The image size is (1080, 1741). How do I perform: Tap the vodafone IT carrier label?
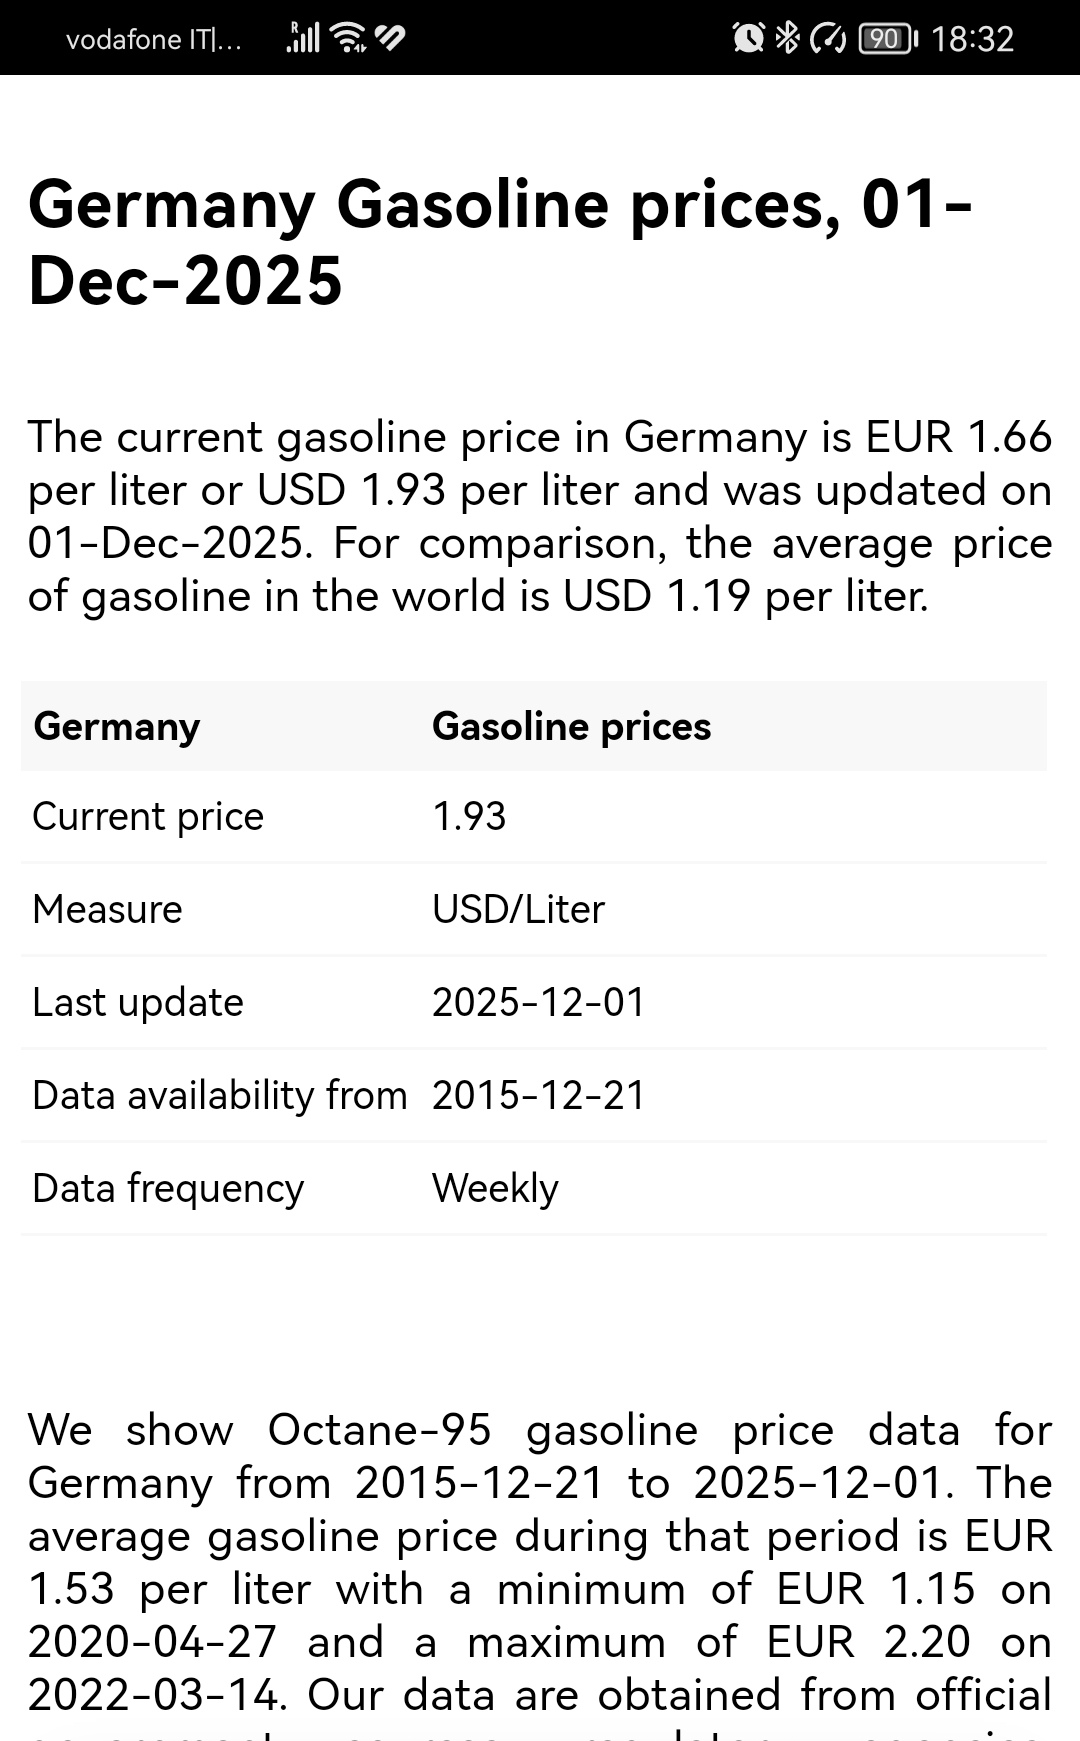pos(153,39)
